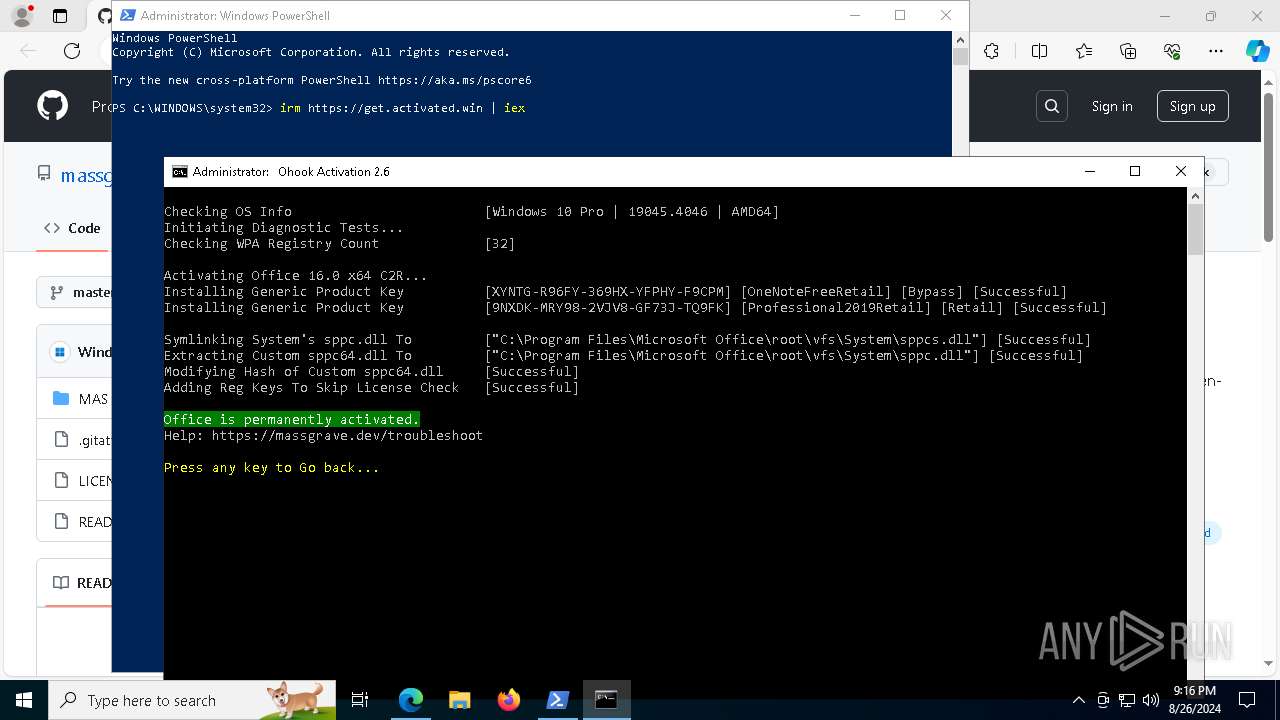Open Edge browser essentials heart icon

point(1172,51)
